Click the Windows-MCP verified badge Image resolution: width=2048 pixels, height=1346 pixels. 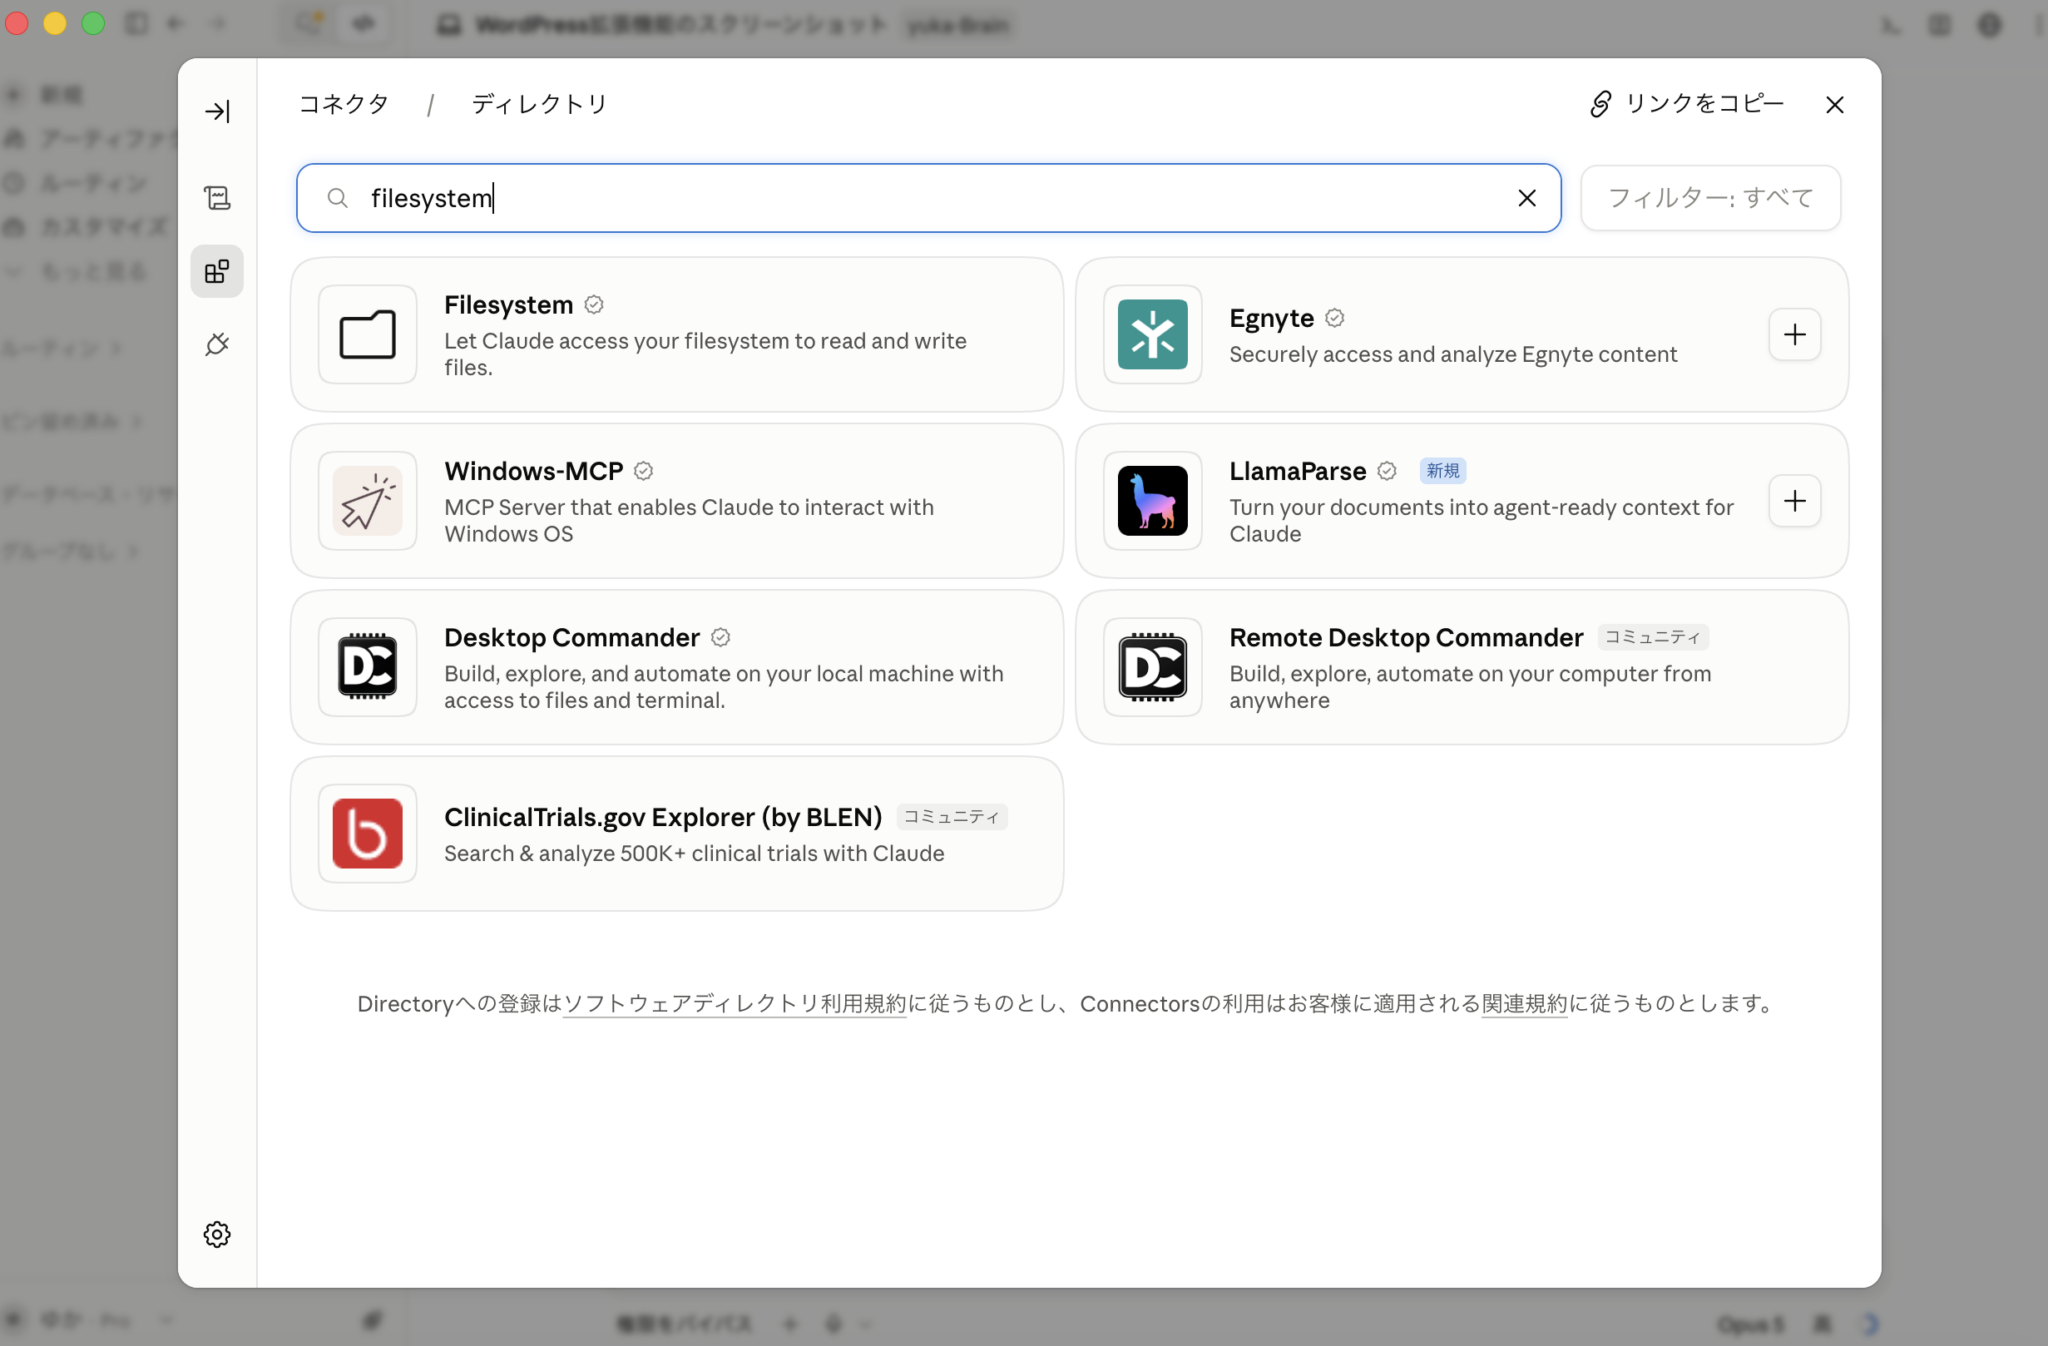(643, 471)
